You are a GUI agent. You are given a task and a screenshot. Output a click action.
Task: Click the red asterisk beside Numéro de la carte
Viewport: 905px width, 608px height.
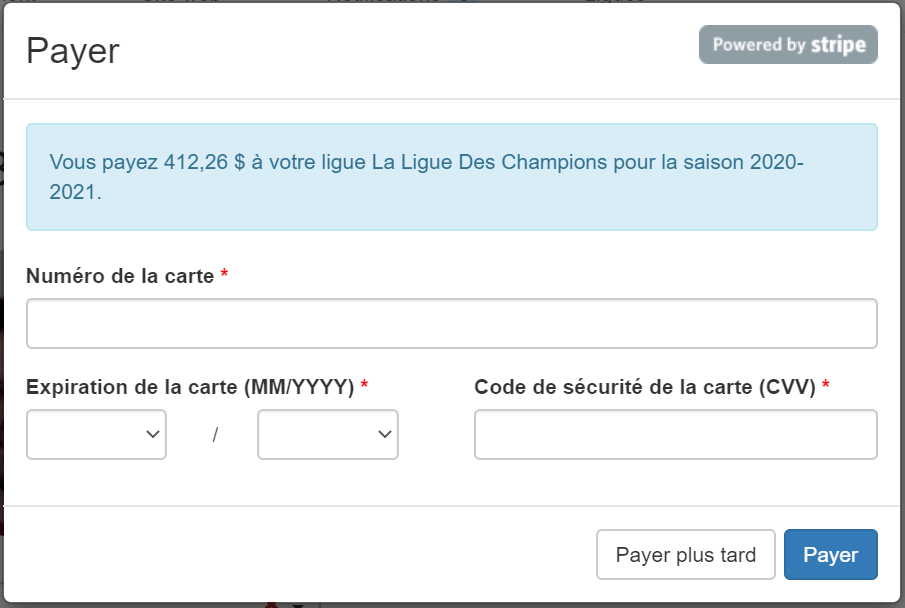(225, 274)
